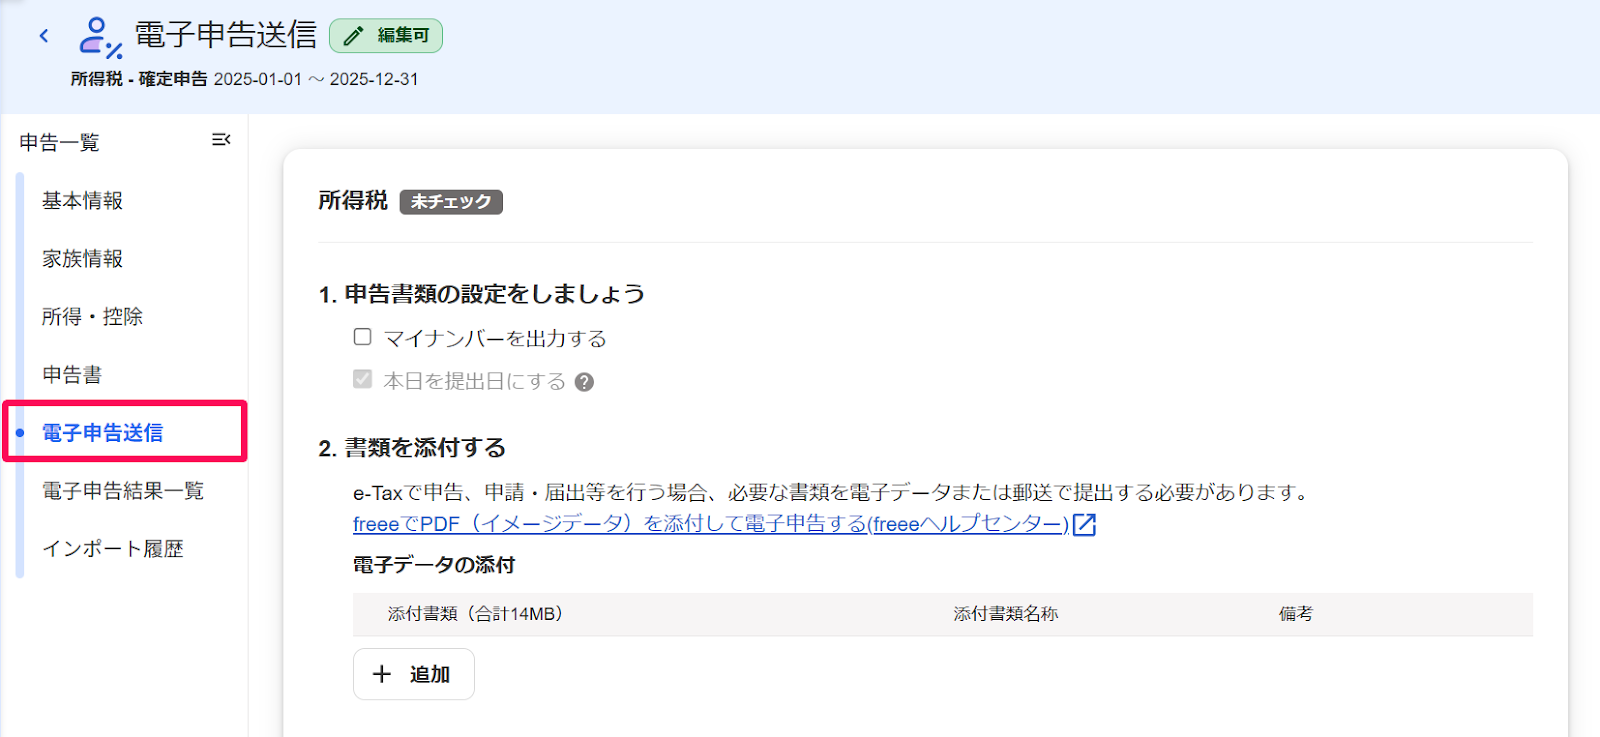Click the 申告一覧 sidebar heading
The height and width of the screenshot is (737, 1600).
click(60, 143)
